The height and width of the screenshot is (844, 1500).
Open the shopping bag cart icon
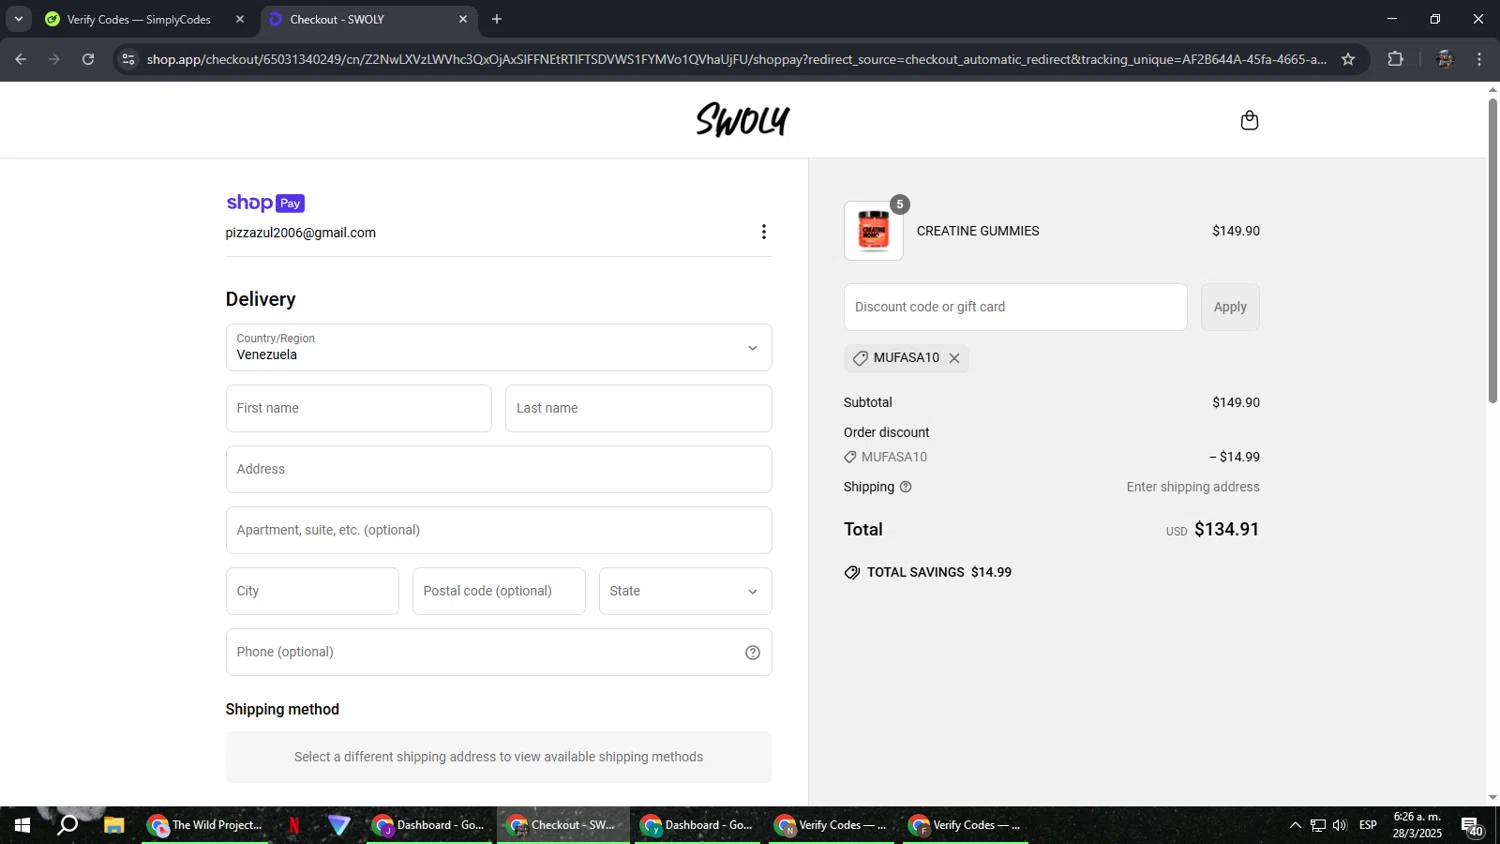tap(1249, 120)
